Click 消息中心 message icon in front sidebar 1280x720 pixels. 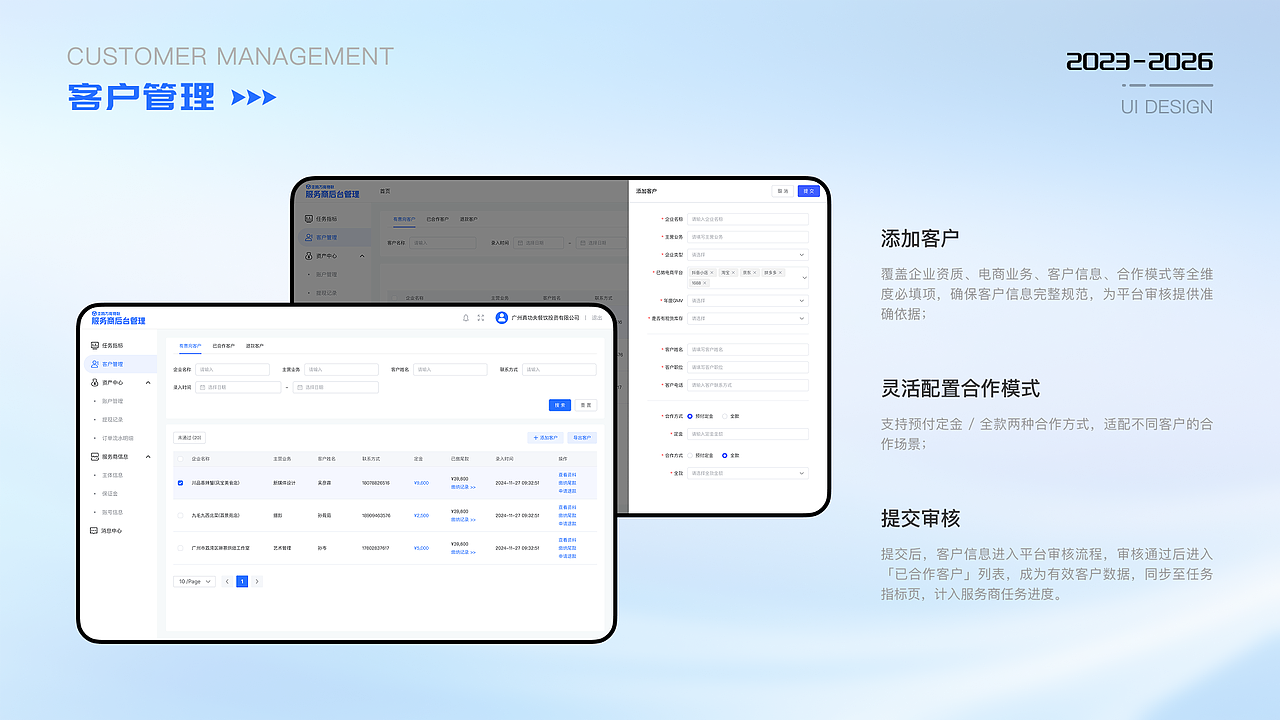[95, 531]
